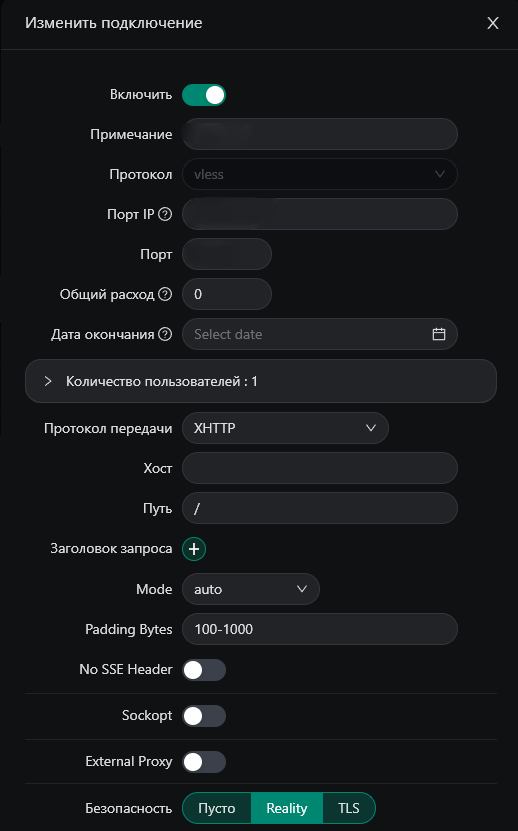Add a request header with plus icon

pos(194,549)
